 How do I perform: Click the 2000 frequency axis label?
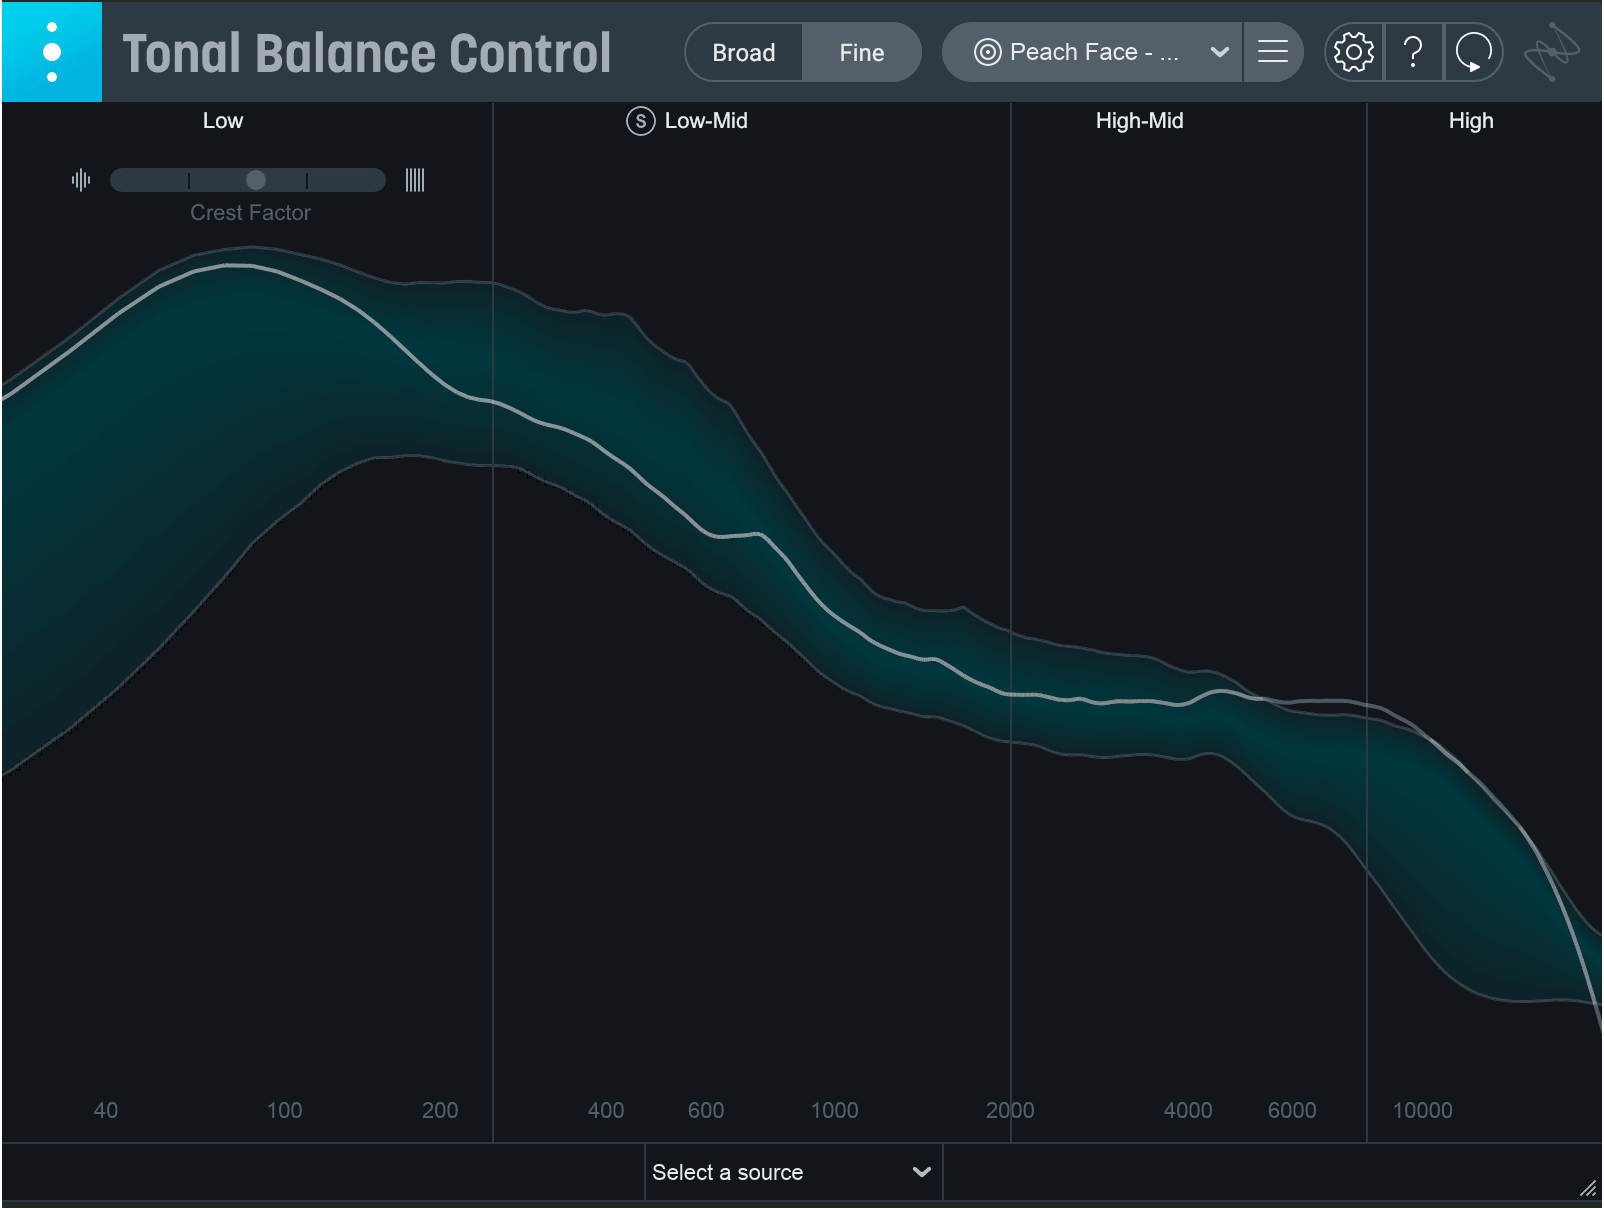click(1010, 1110)
